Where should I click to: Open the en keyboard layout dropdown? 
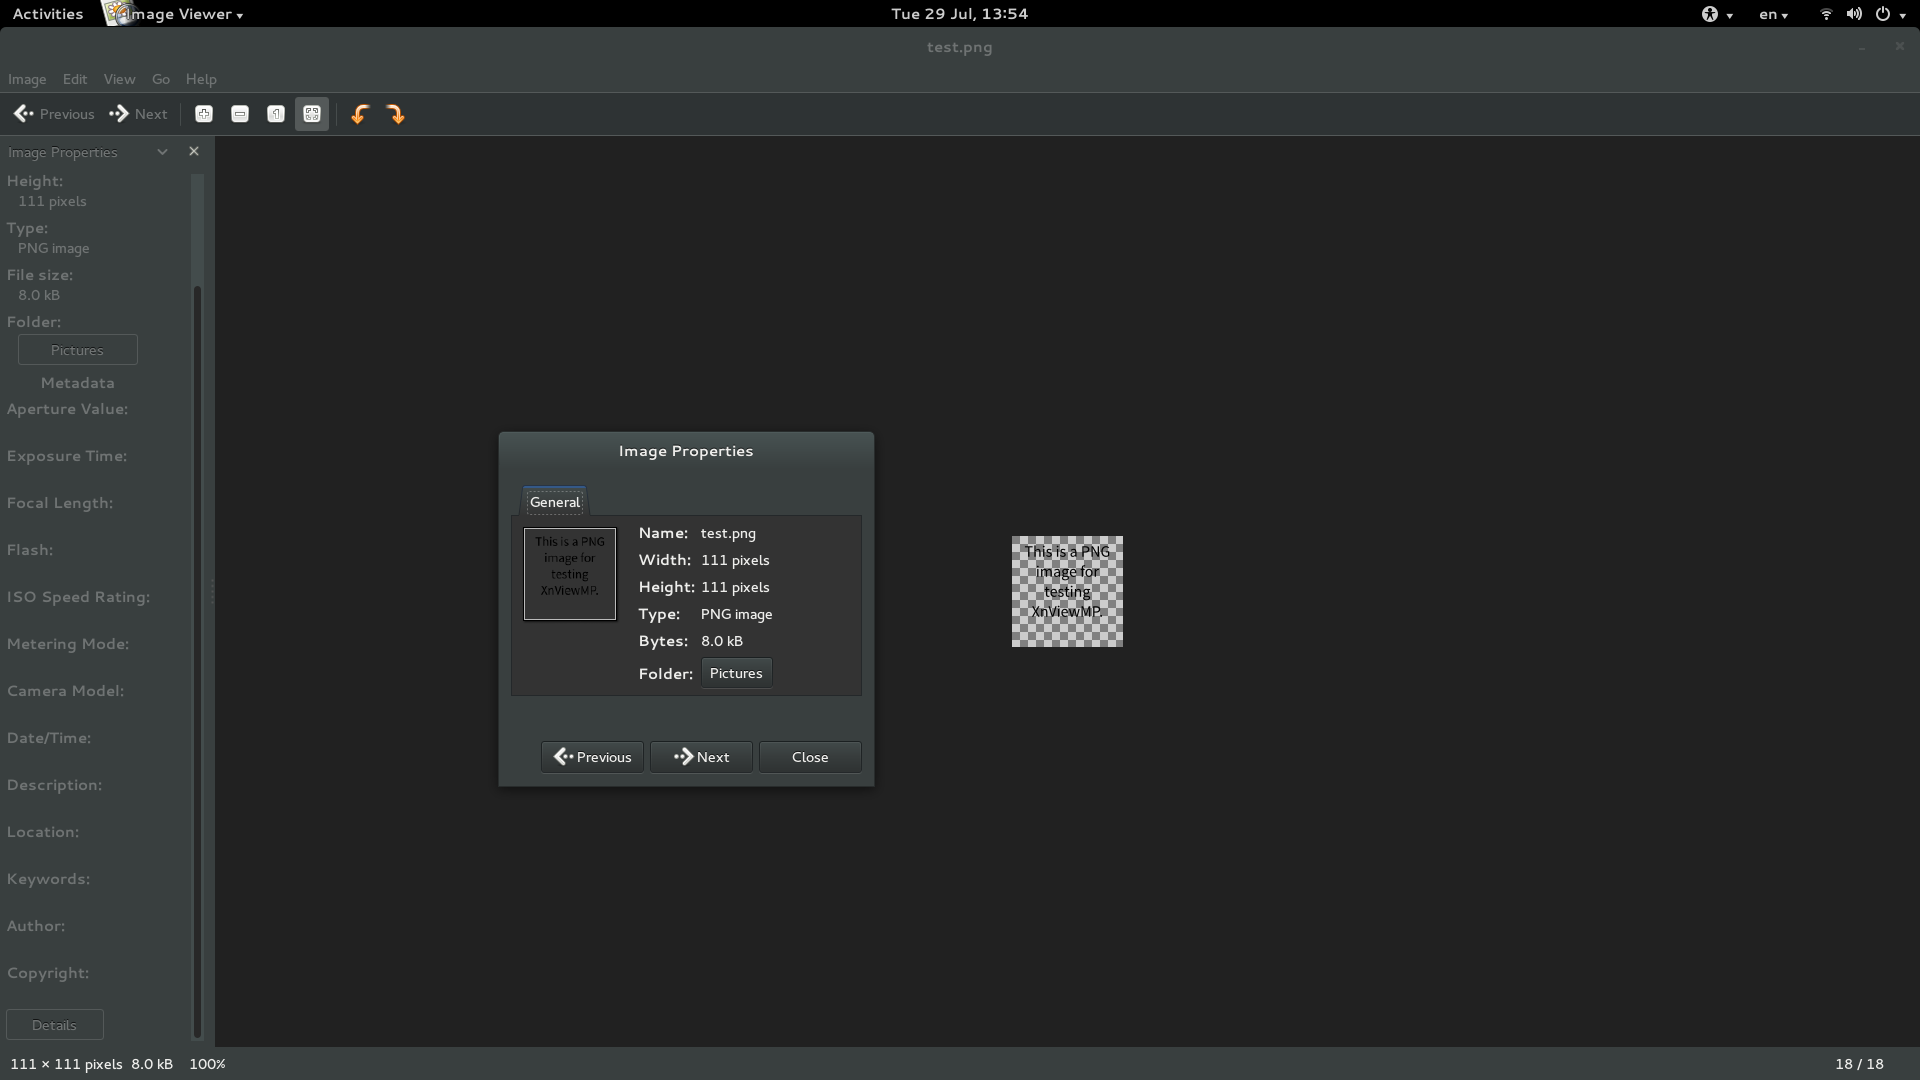click(x=1773, y=14)
